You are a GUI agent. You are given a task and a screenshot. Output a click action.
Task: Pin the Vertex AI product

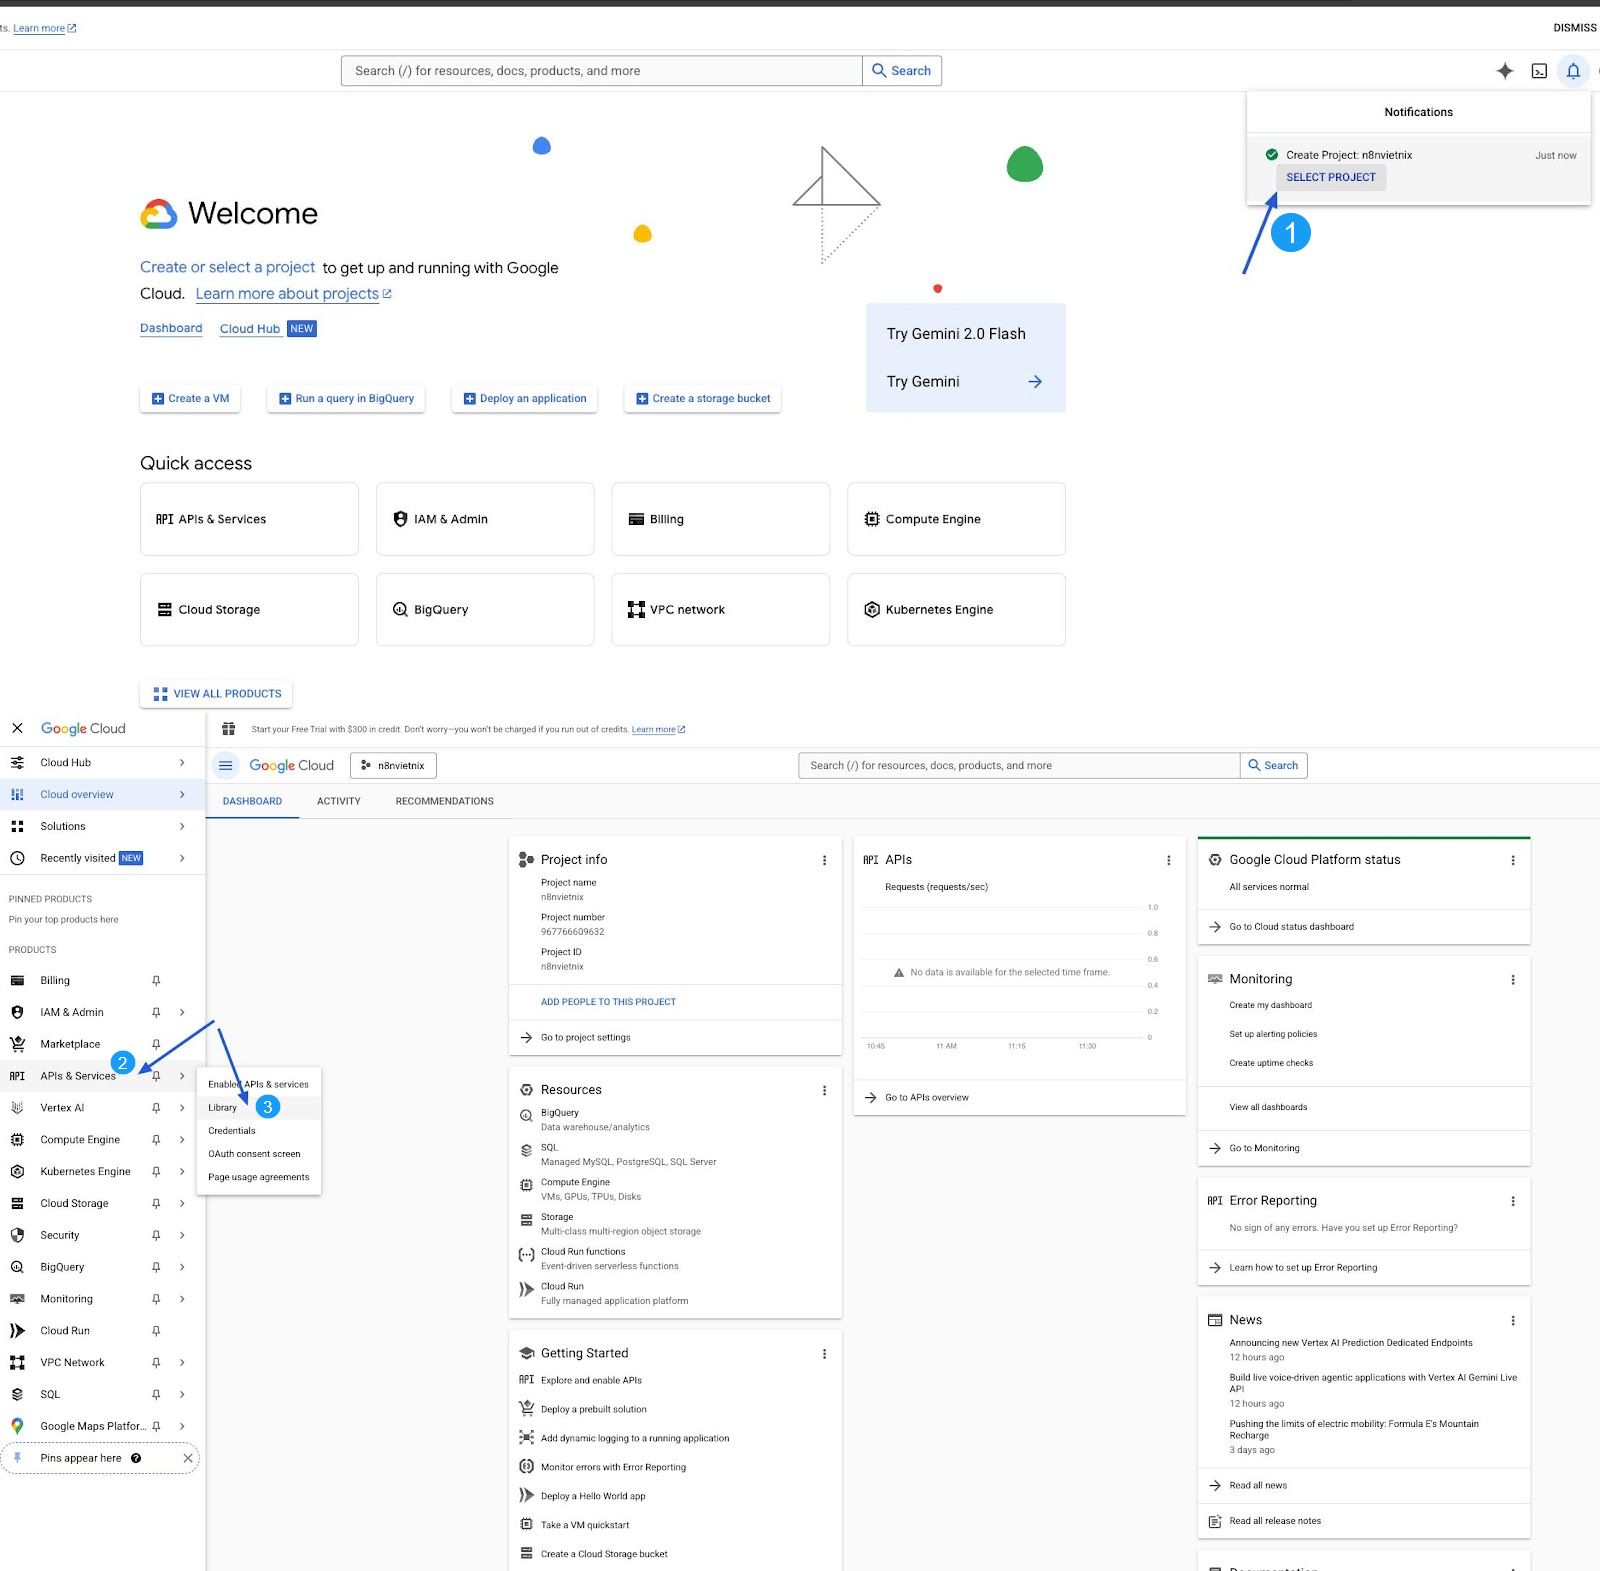coord(156,1108)
